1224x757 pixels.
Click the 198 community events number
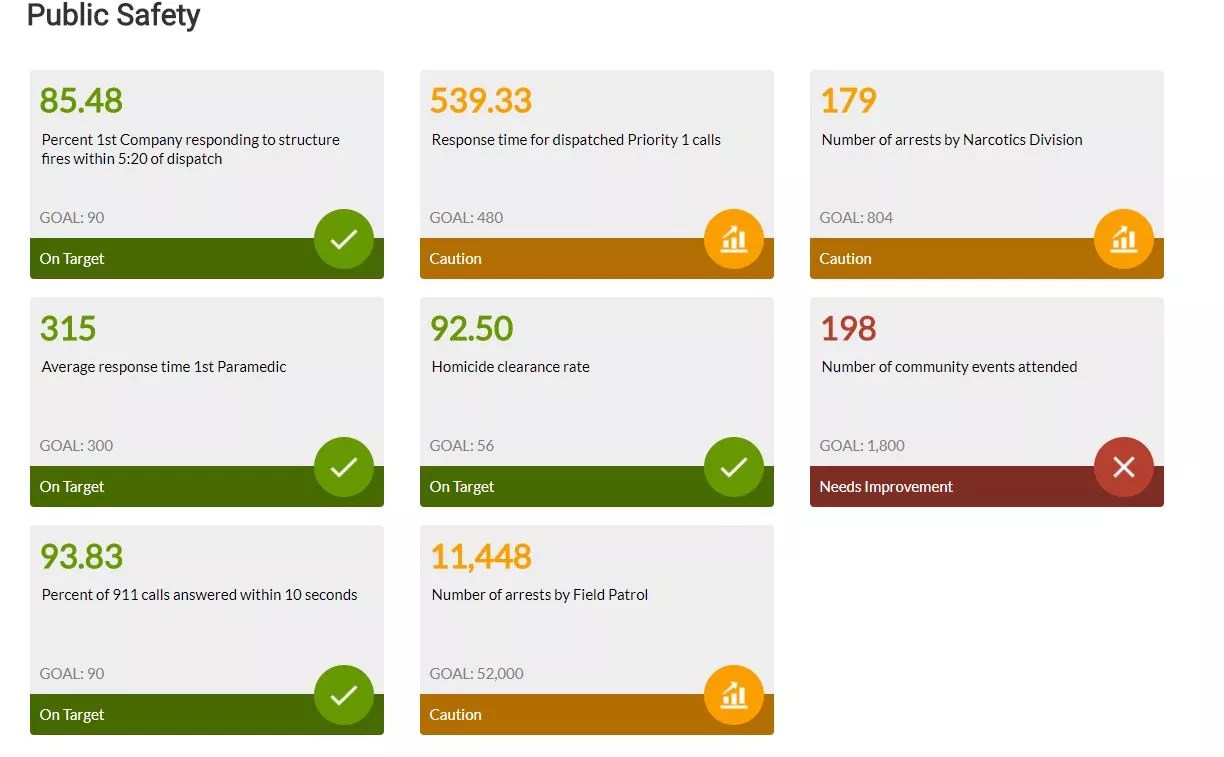[x=848, y=329]
